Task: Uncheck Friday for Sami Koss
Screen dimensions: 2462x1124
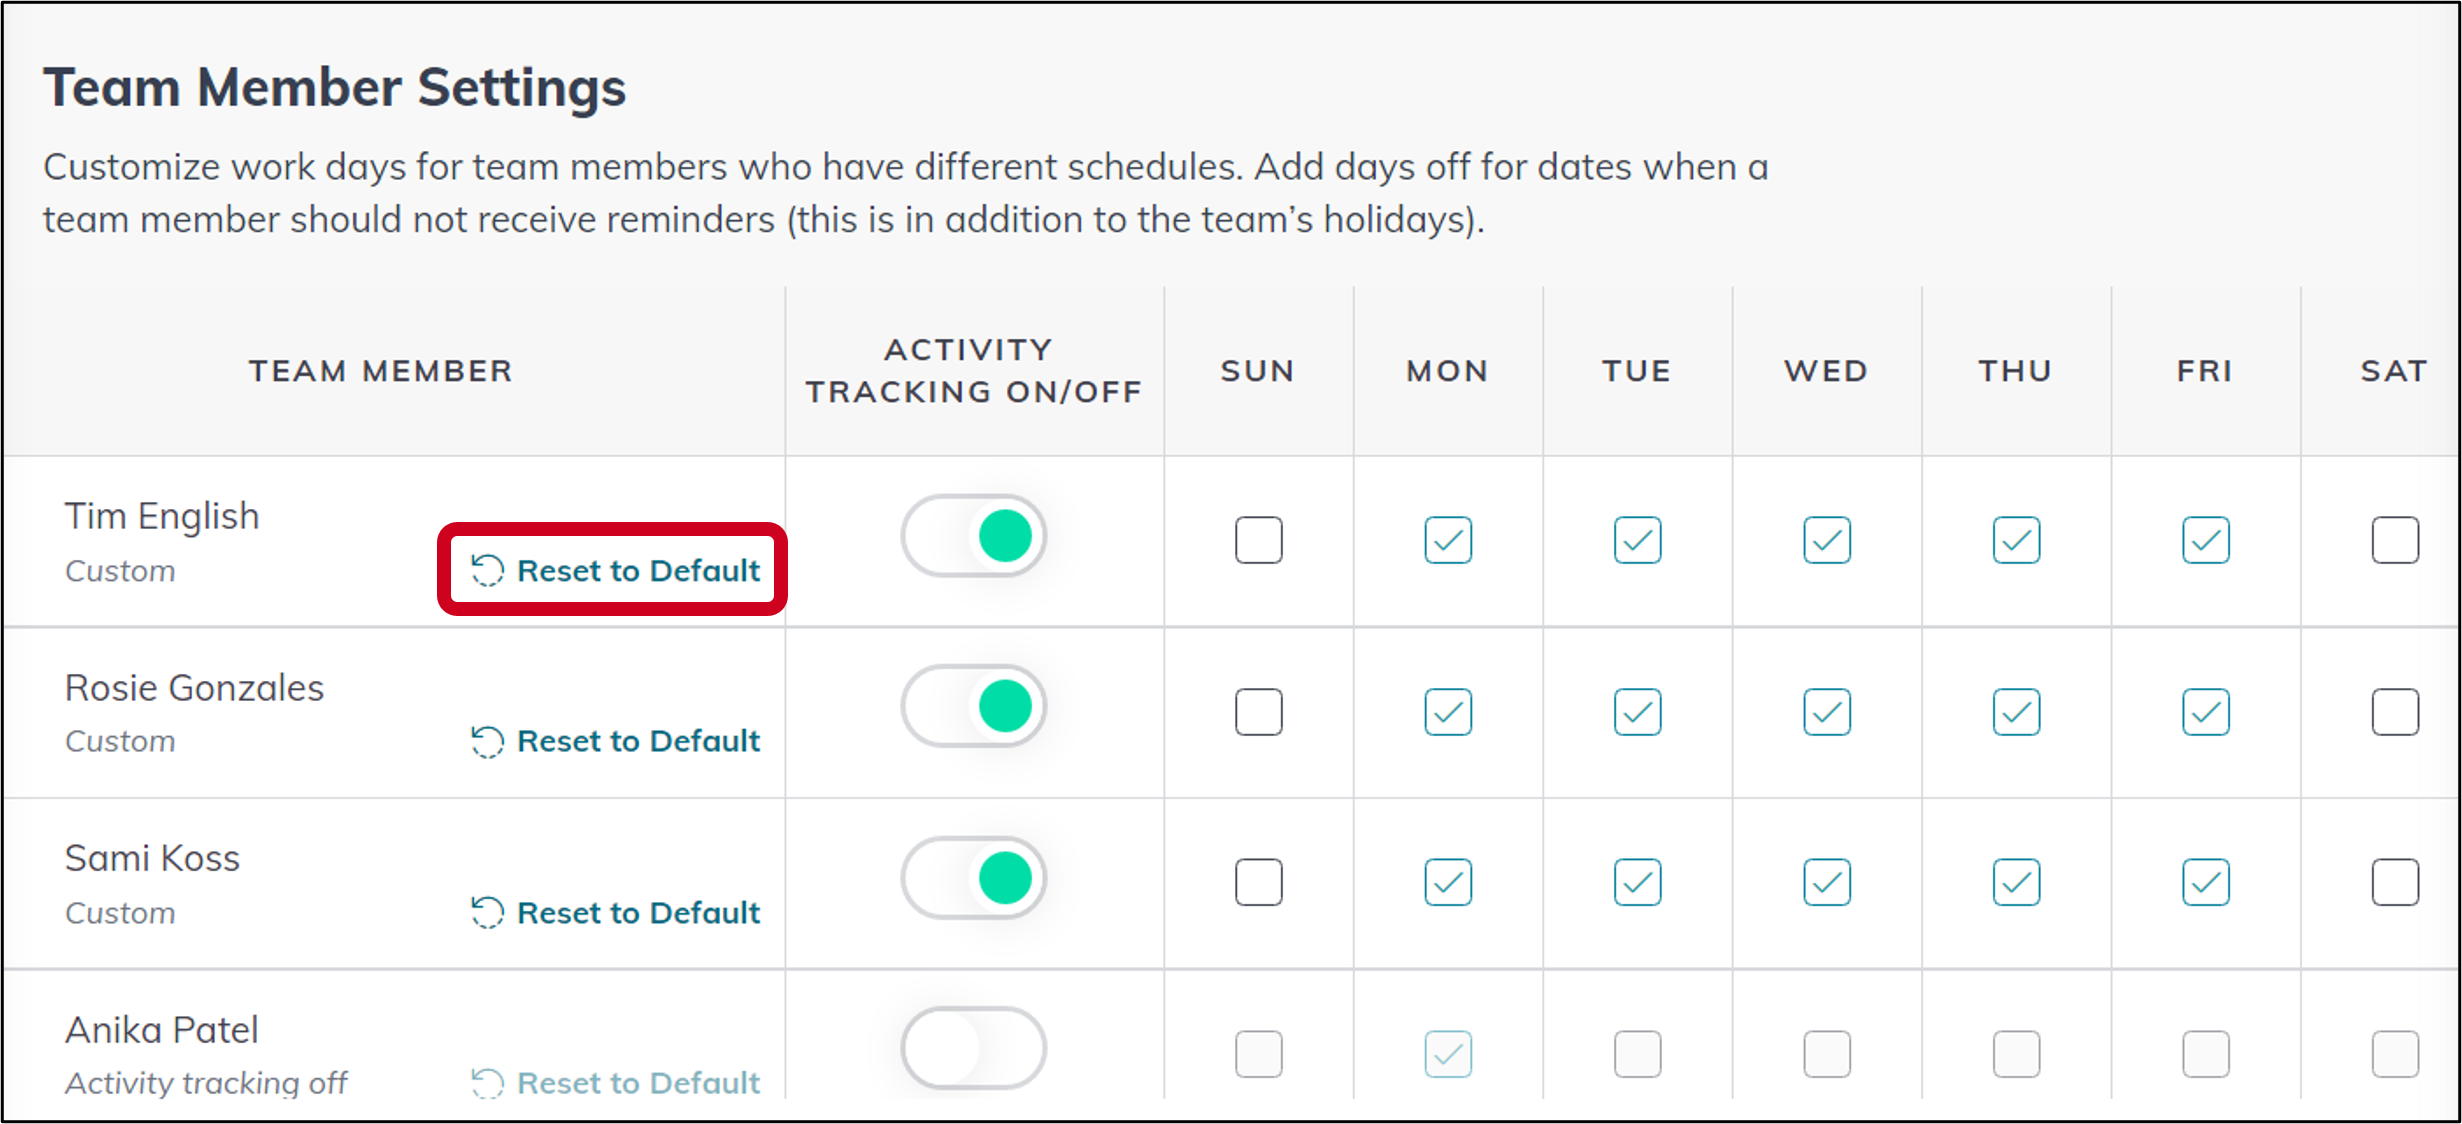Action: tap(2206, 882)
